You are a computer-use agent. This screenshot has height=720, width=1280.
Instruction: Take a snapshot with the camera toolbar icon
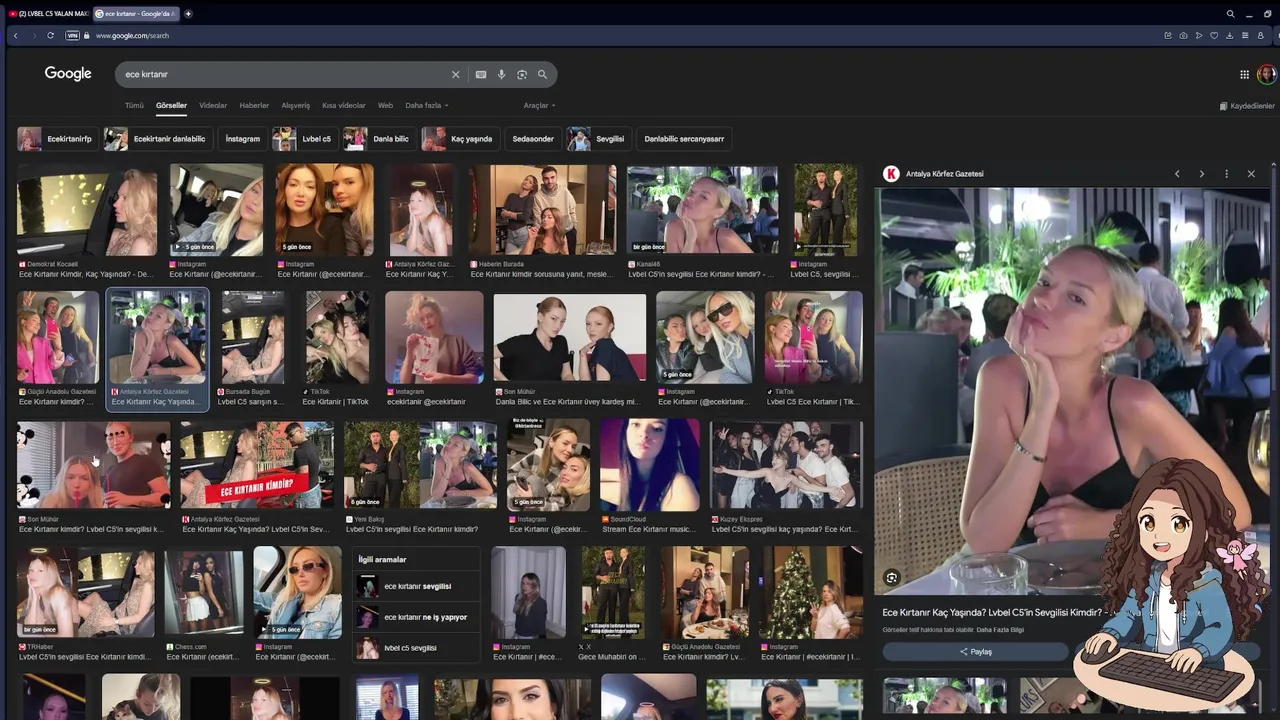tap(1183, 35)
